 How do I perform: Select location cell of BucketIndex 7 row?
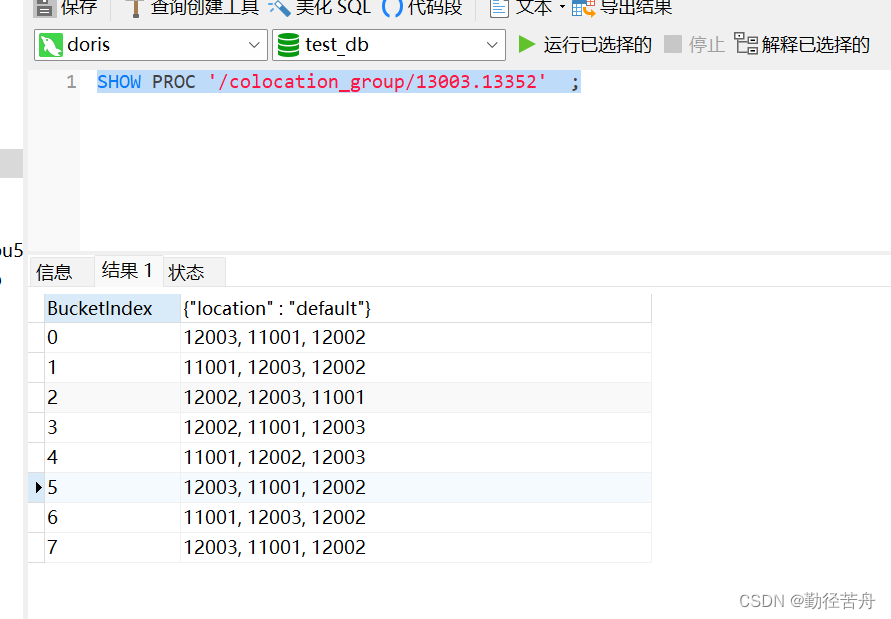pos(416,548)
